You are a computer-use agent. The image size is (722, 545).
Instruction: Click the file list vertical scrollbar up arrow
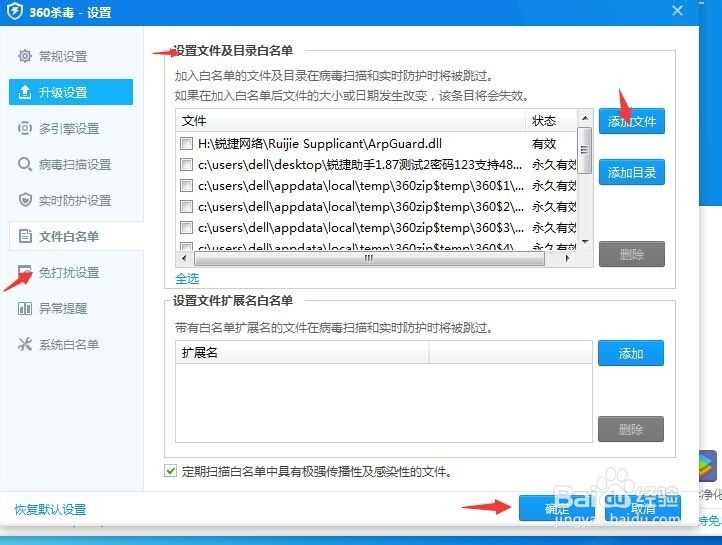point(585,118)
